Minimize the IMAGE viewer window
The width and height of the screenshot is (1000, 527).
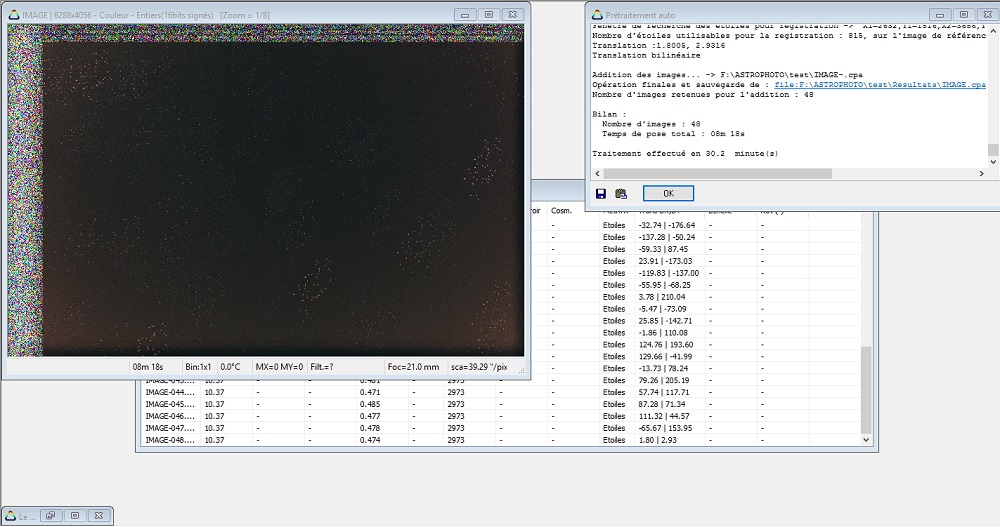click(464, 15)
